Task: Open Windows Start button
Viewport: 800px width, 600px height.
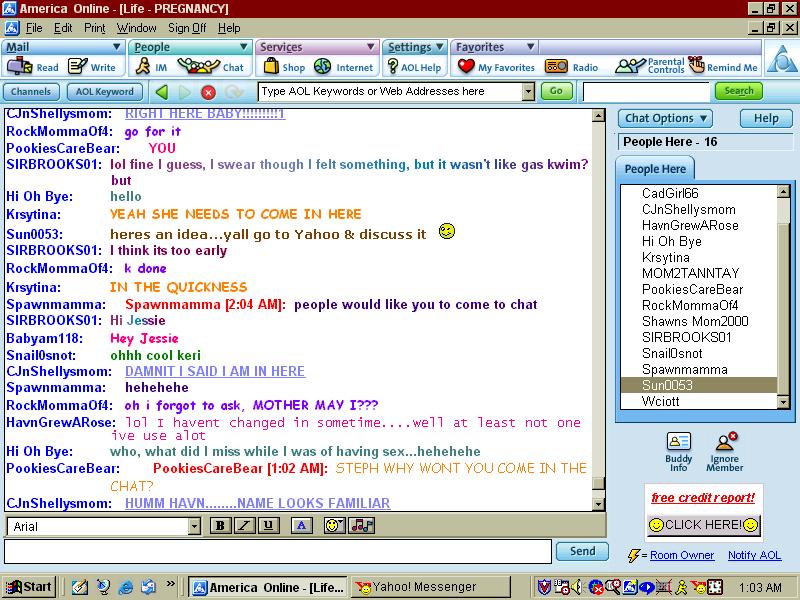Action: 29,587
